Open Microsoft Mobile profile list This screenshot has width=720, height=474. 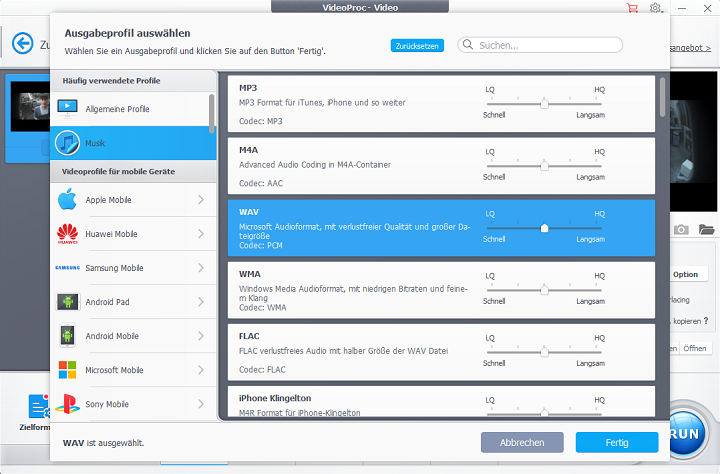coord(133,370)
